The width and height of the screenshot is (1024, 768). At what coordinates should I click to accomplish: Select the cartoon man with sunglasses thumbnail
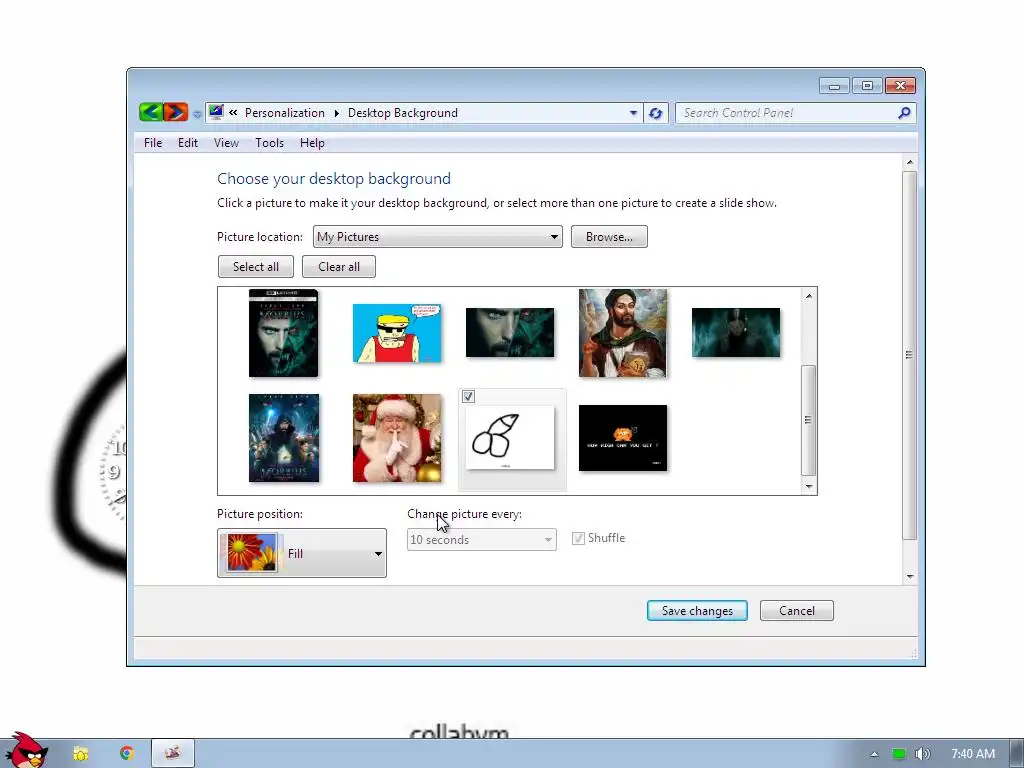pos(397,333)
